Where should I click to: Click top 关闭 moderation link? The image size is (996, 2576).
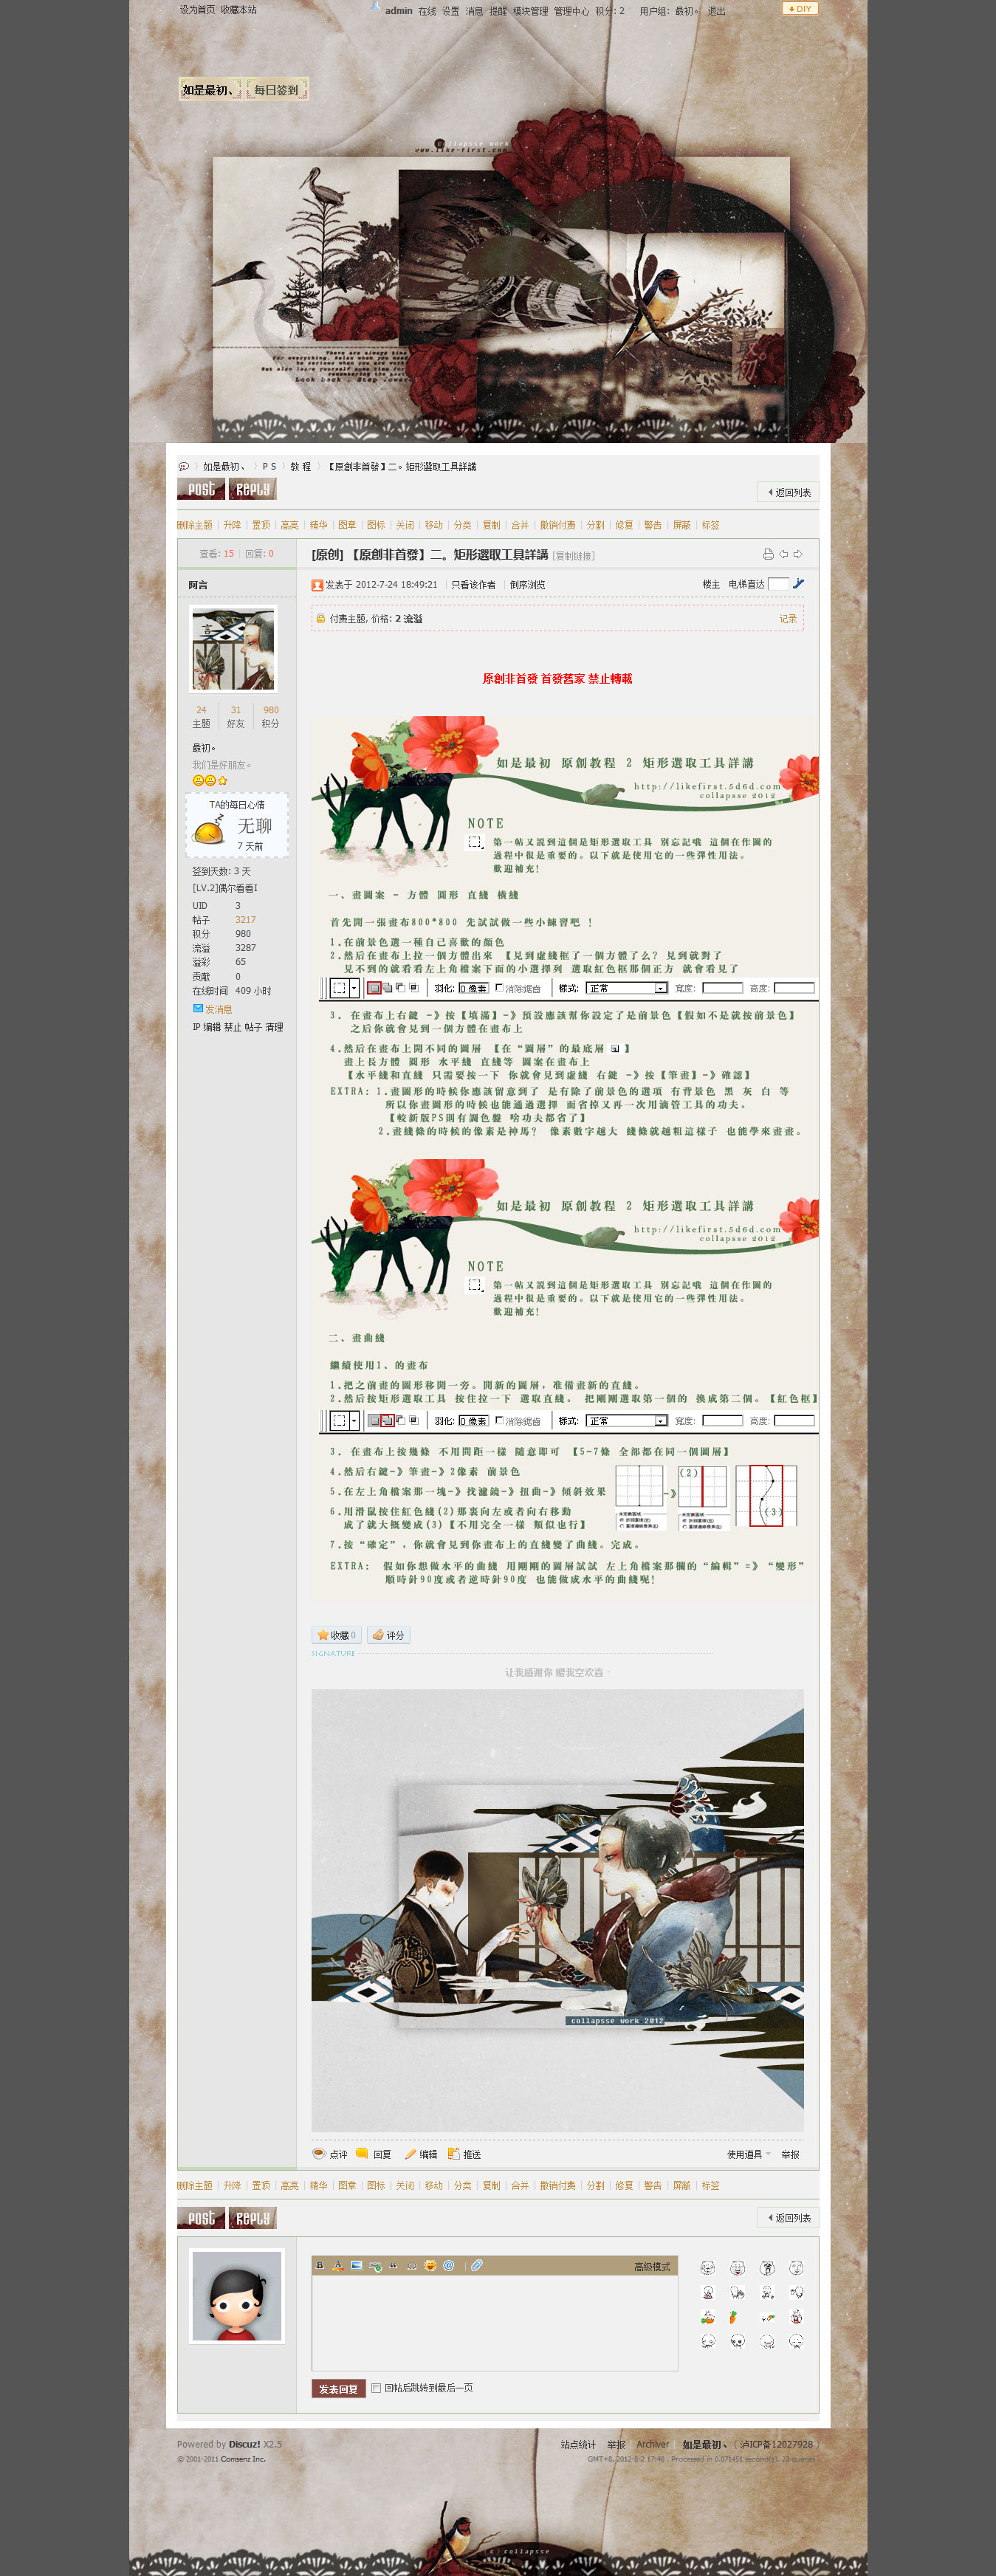tap(405, 525)
